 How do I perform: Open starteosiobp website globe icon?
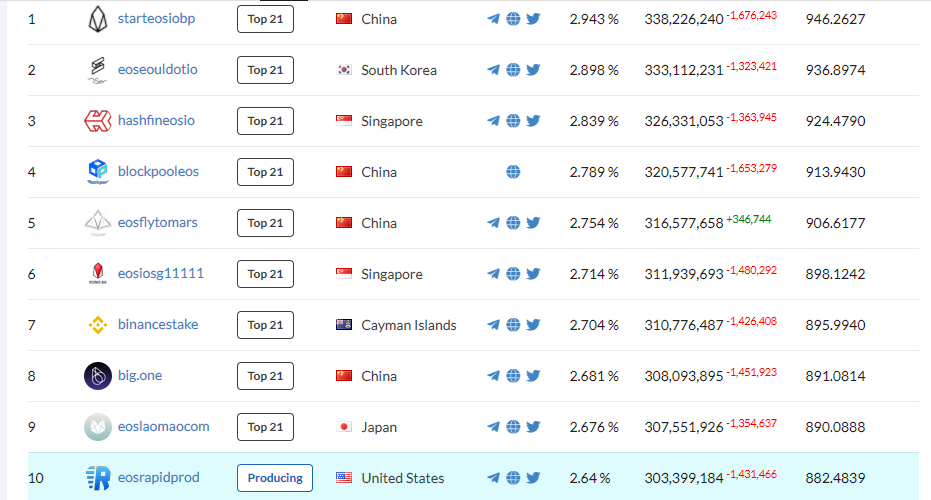(514, 19)
